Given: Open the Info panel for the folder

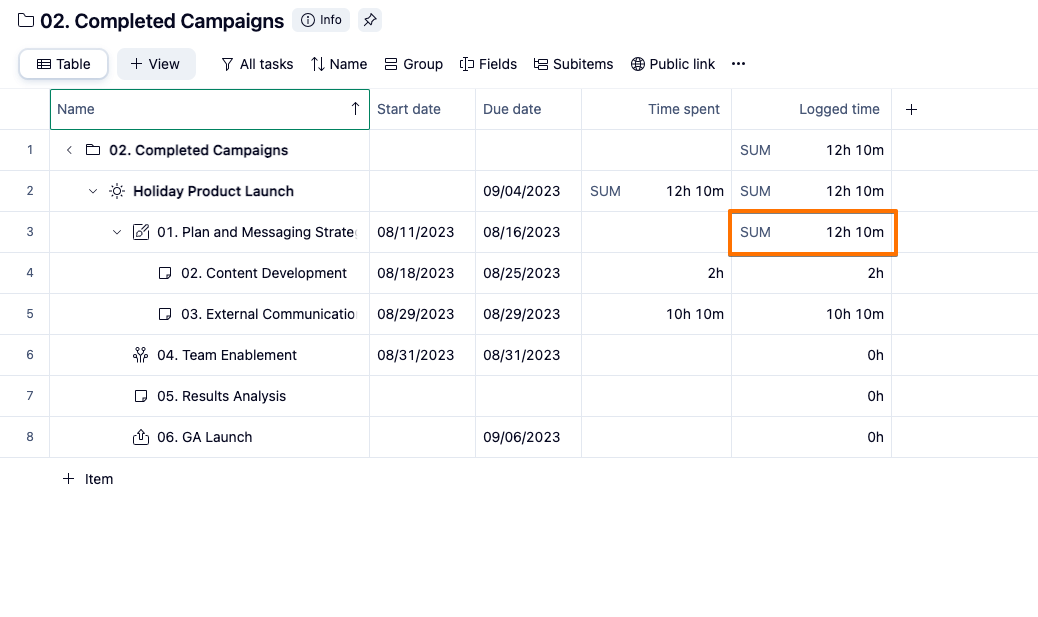Looking at the screenshot, I should pos(321,20).
